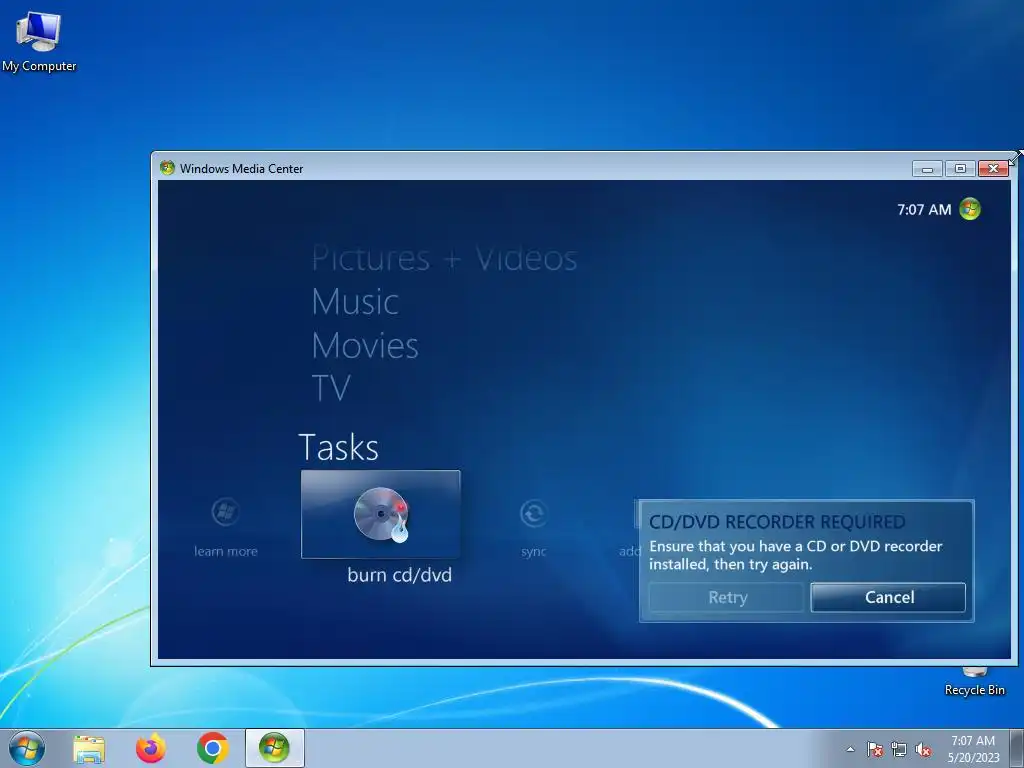Open Windows Explorer from the taskbar
1024x768 pixels.
point(89,748)
